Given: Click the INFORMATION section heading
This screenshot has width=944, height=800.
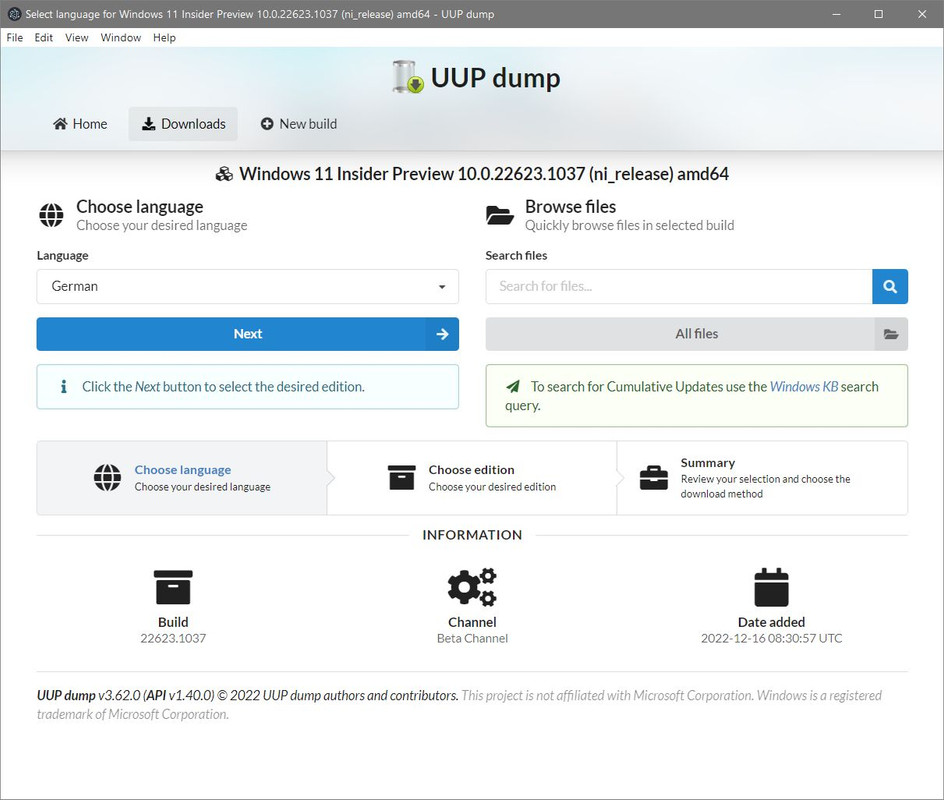Looking at the screenshot, I should coord(472,535).
